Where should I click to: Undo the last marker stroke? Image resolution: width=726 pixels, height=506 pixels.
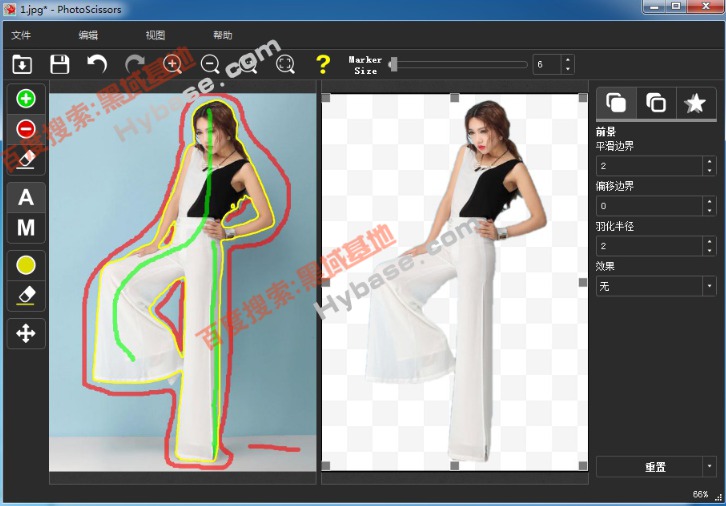[97, 64]
